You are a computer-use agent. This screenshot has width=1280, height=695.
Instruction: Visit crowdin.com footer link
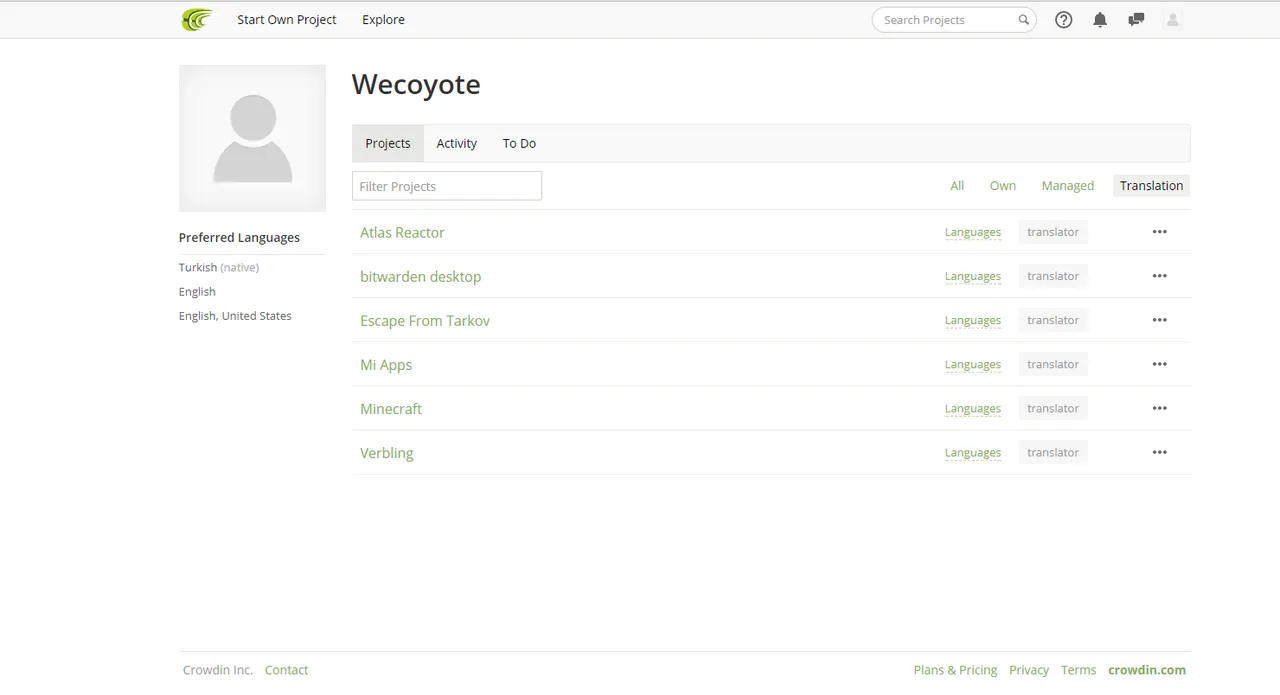(1147, 670)
